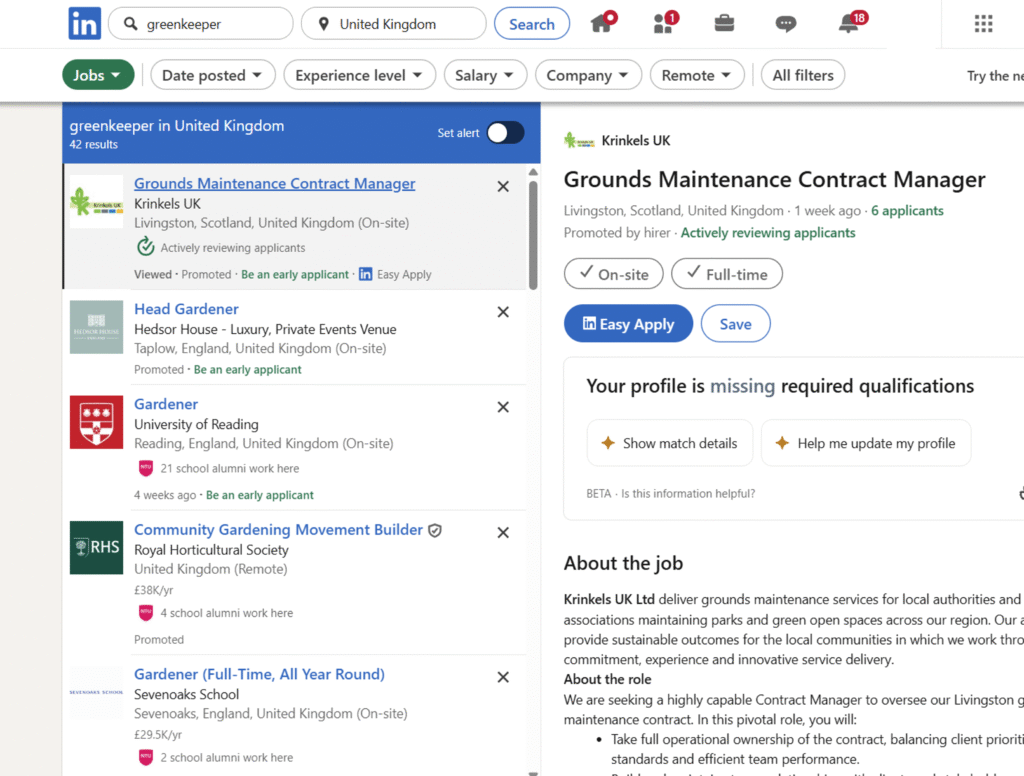This screenshot has width=1024, height=776.
Task: Expand the Date posted dropdown
Action: point(212,75)
